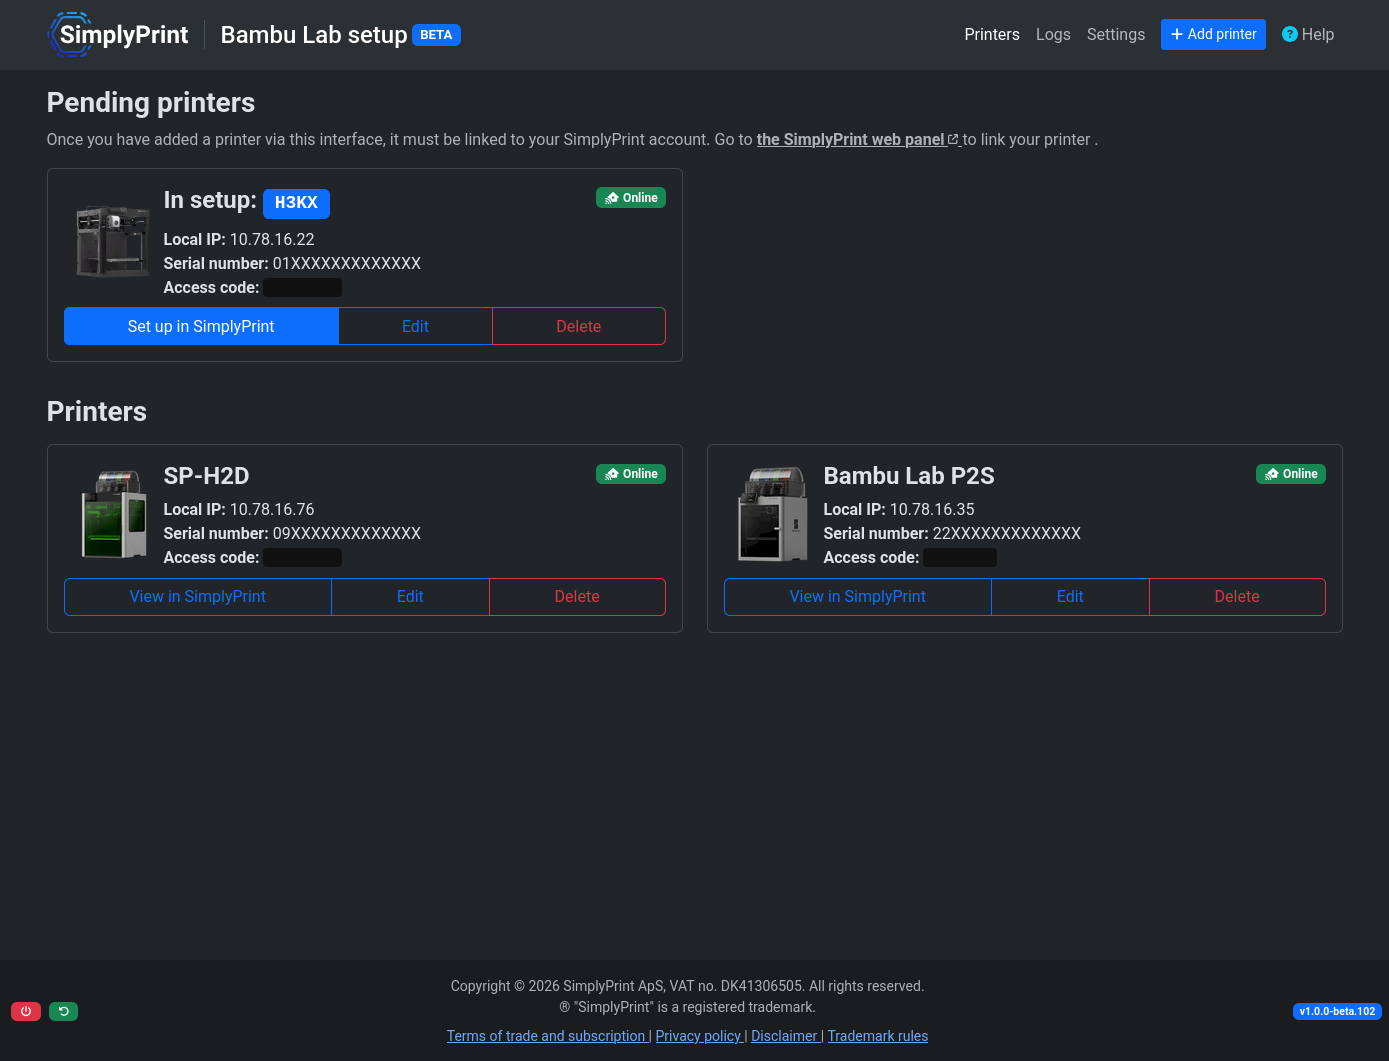Open Terms of trade and subscription link
Screen dimensions: 1389x1061
pyautogui.click(x=546, y=1036)
